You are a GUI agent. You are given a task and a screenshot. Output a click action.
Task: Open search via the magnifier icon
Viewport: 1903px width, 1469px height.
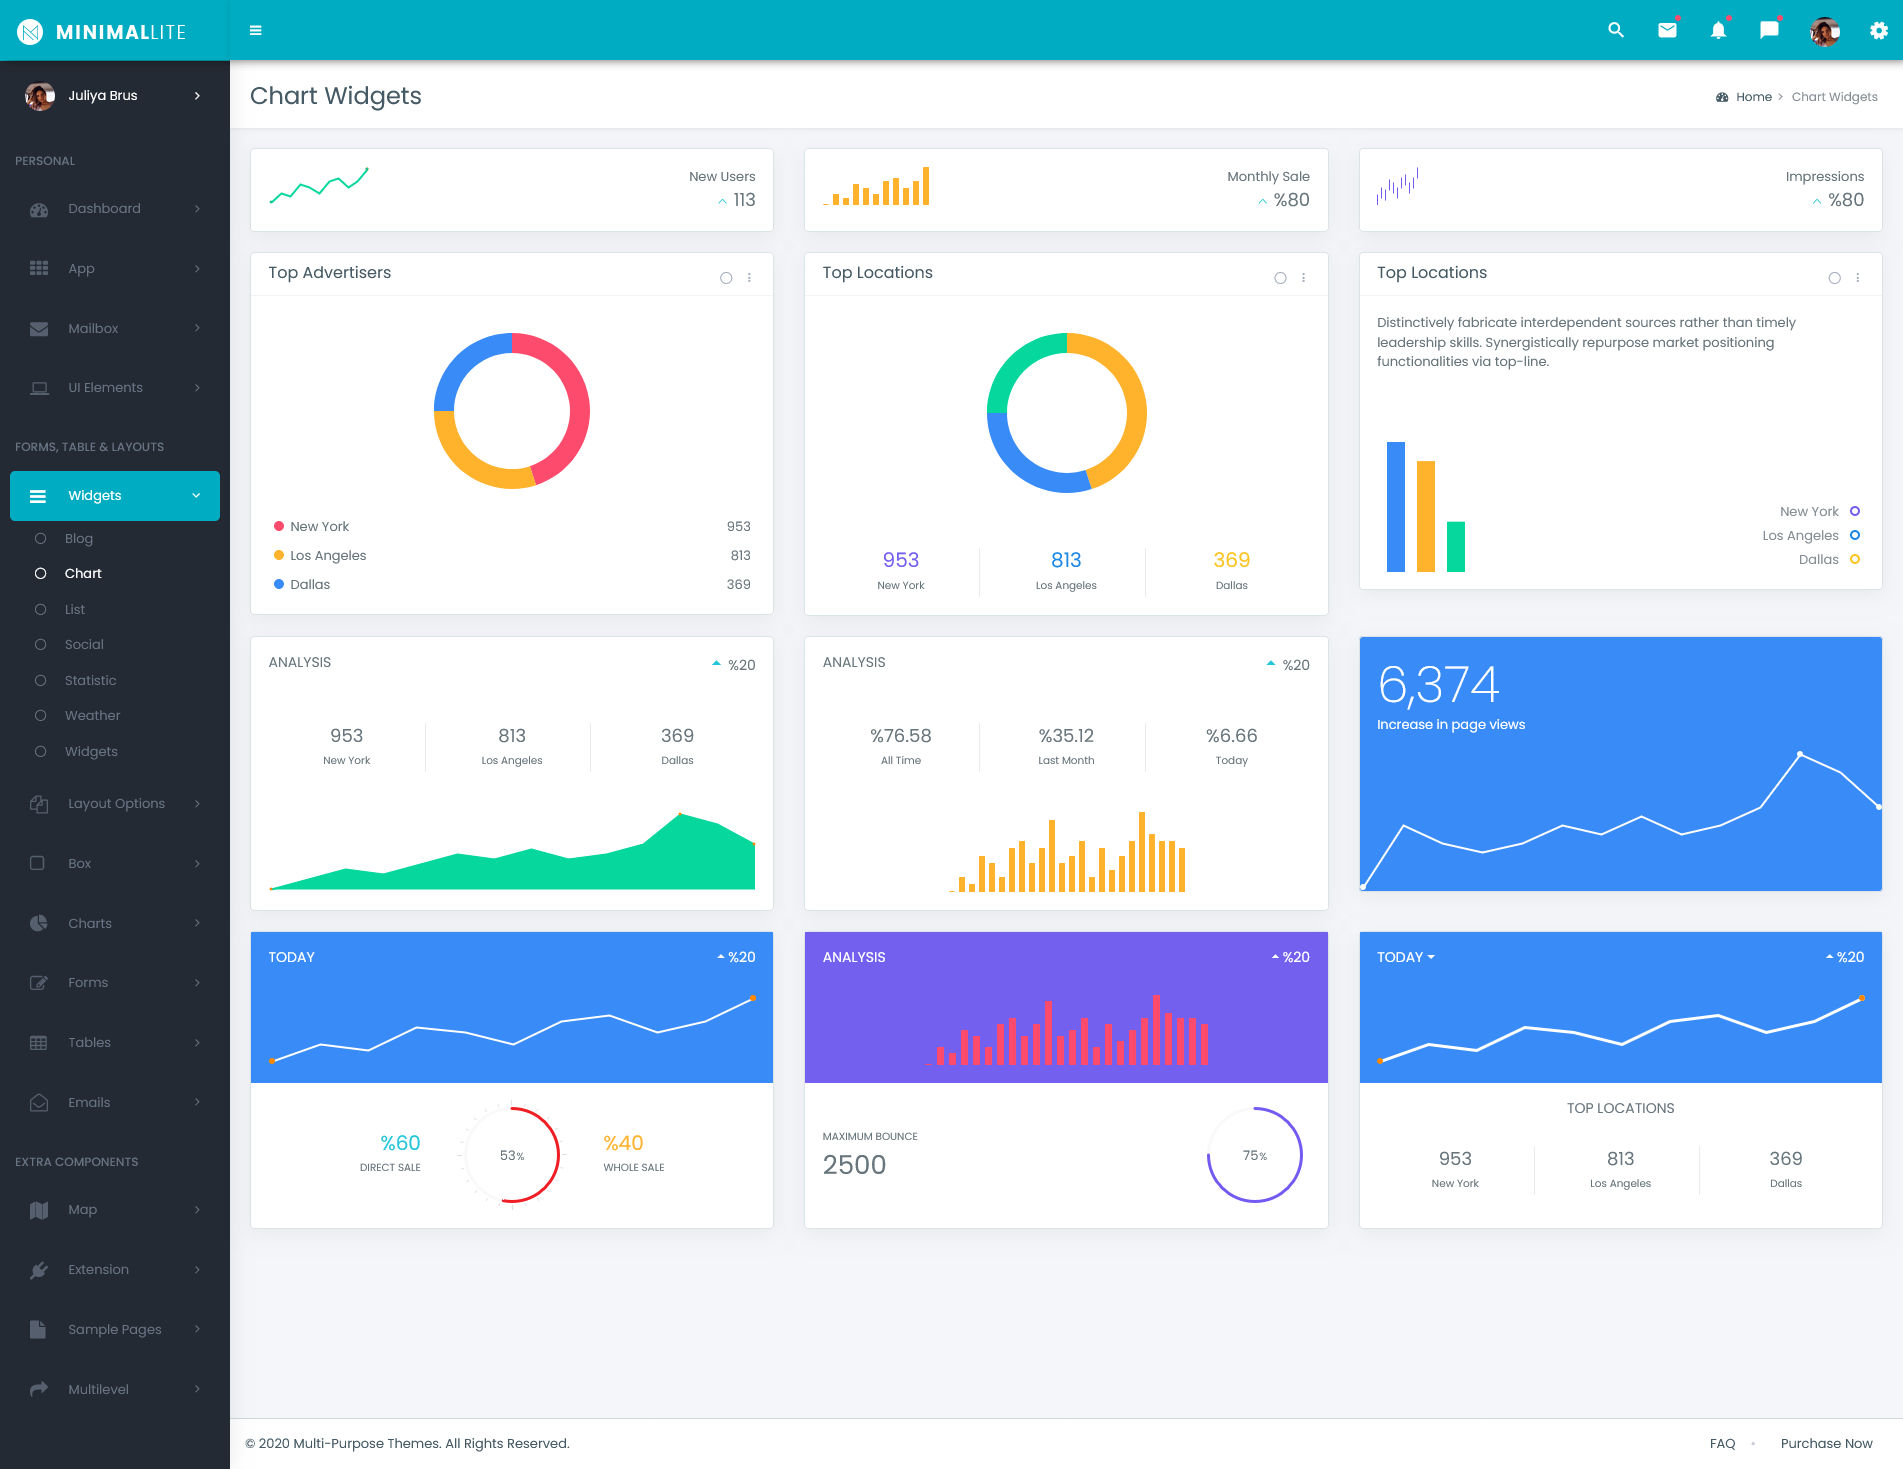(1616, 30)
